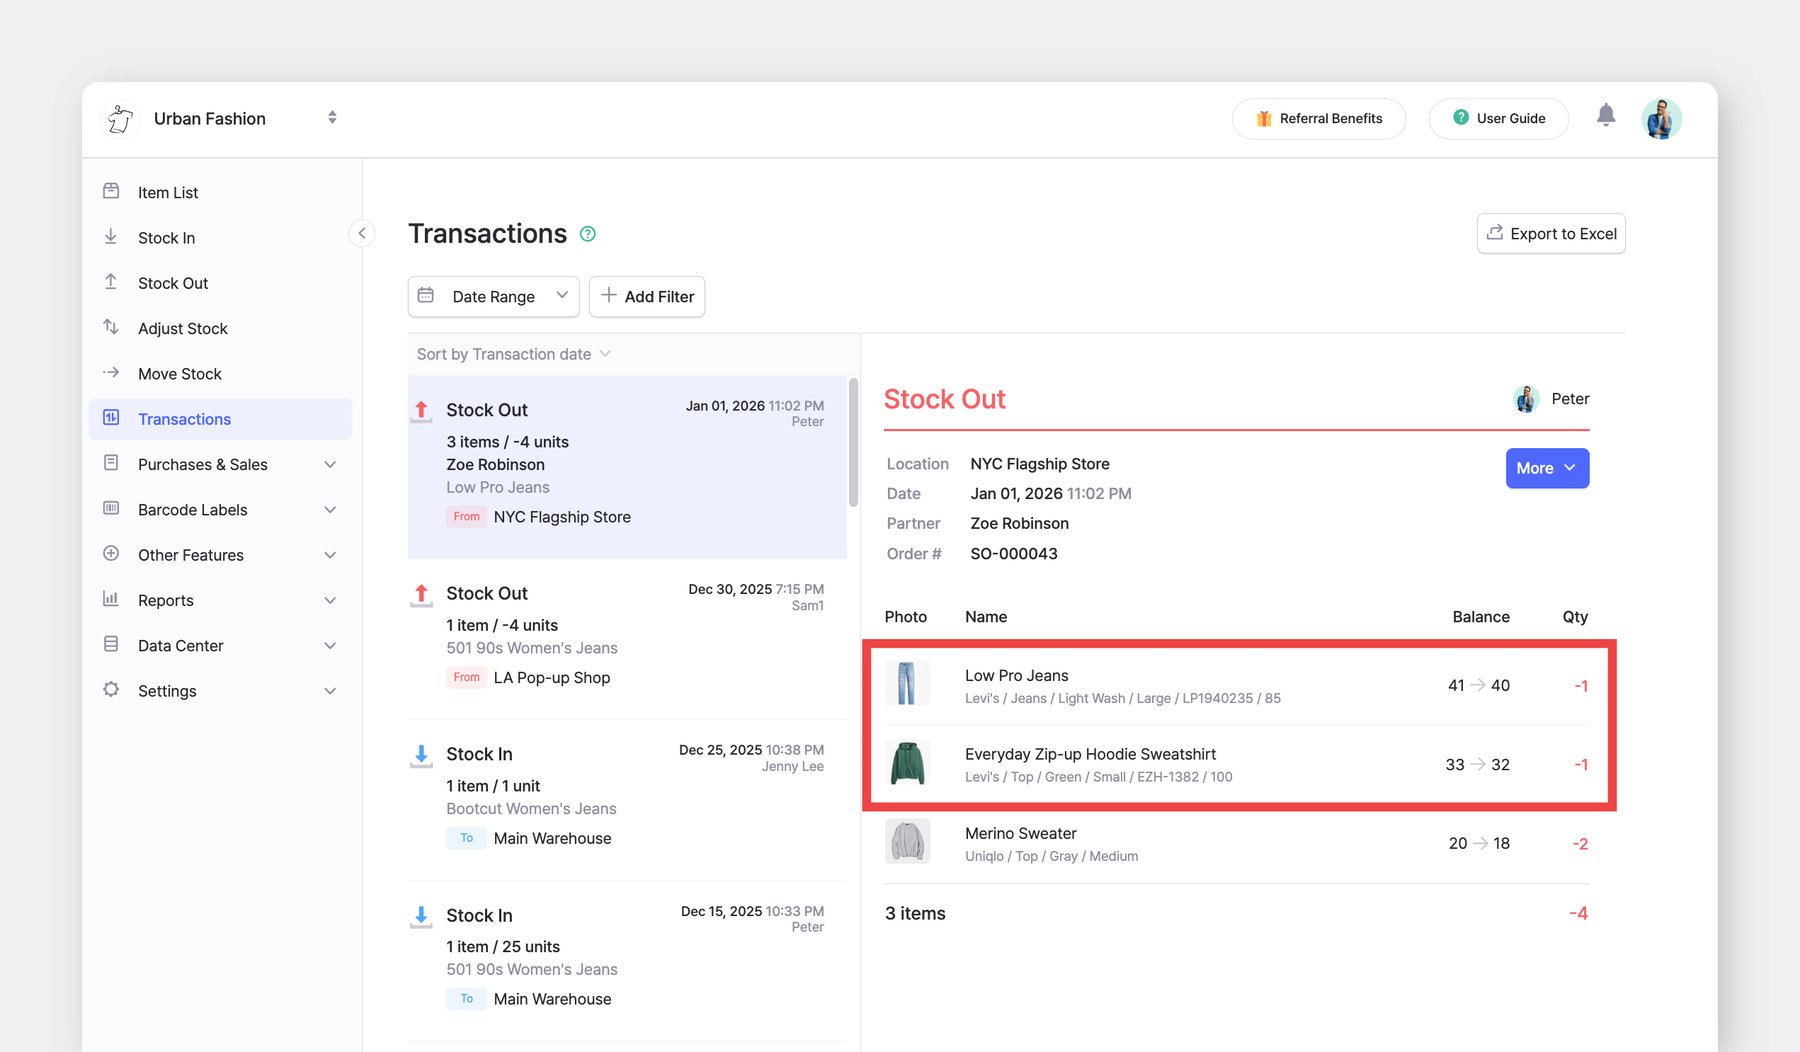
Task: Click the blue Stock In arrow on Dec 25 transaction
Action: (421, 753)
